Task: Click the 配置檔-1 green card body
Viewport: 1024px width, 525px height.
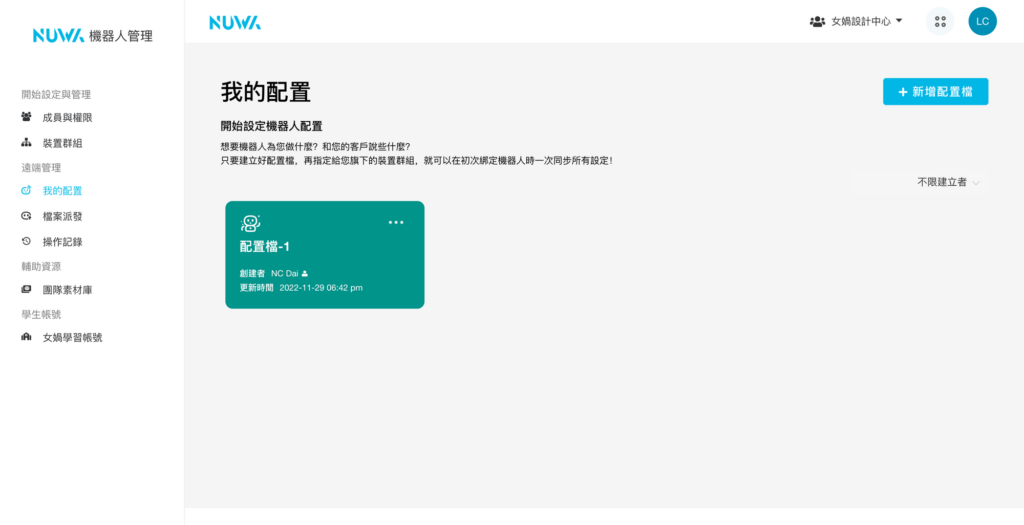Action: coord(325,255)
